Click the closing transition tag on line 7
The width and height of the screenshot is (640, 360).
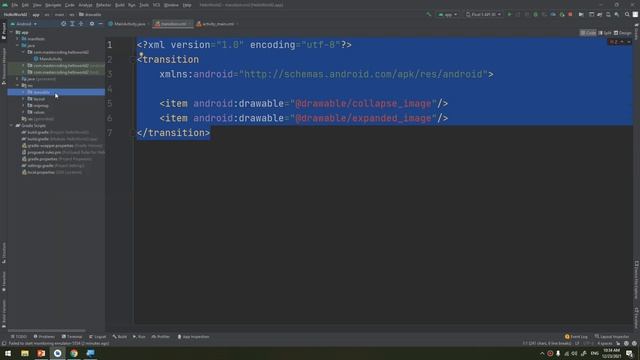tap(173, 133)
